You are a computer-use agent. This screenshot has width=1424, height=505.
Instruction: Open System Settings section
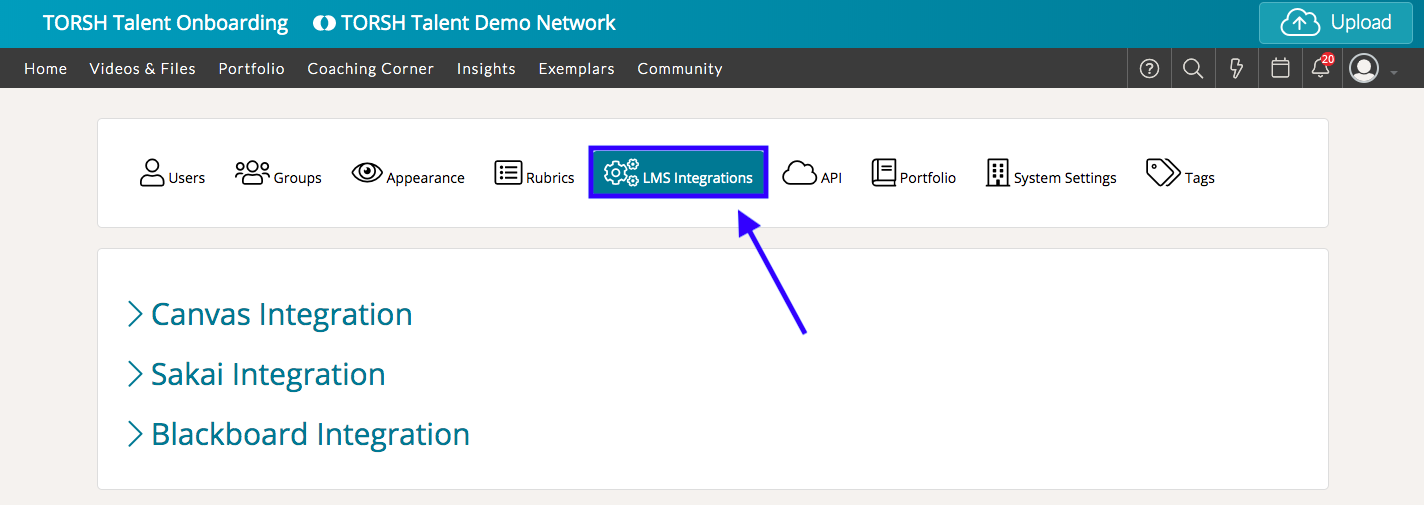[1051, 174]
